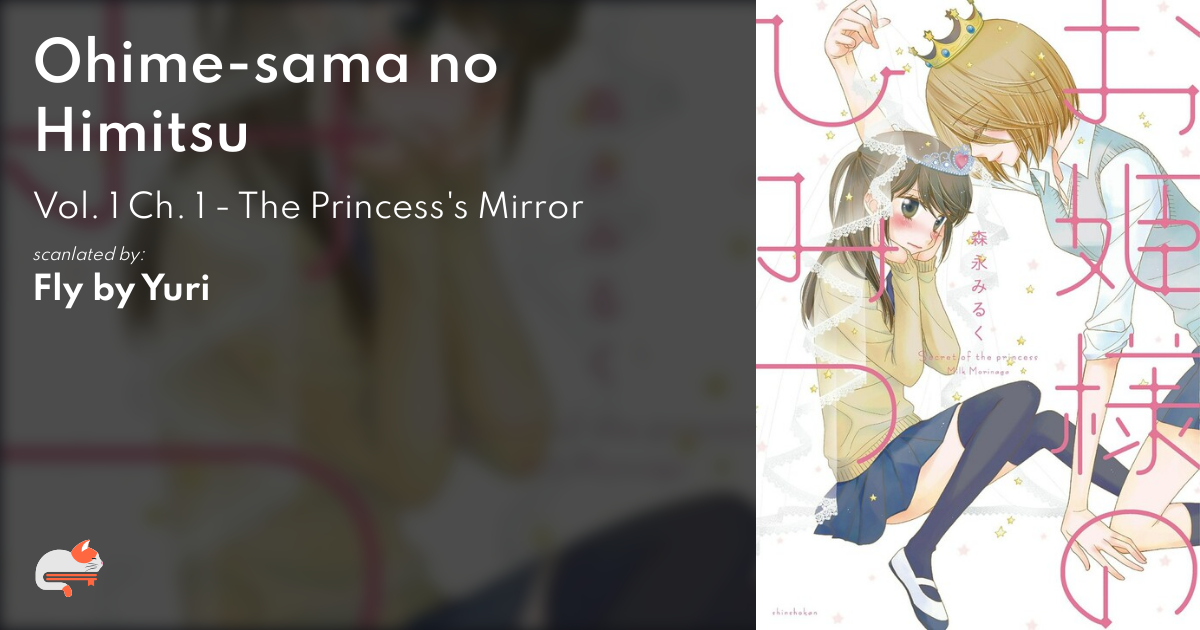This screenshot has width=1200, height=630.
Task: Select the manga cover thumbnail
Action: (x=978, y=315)
